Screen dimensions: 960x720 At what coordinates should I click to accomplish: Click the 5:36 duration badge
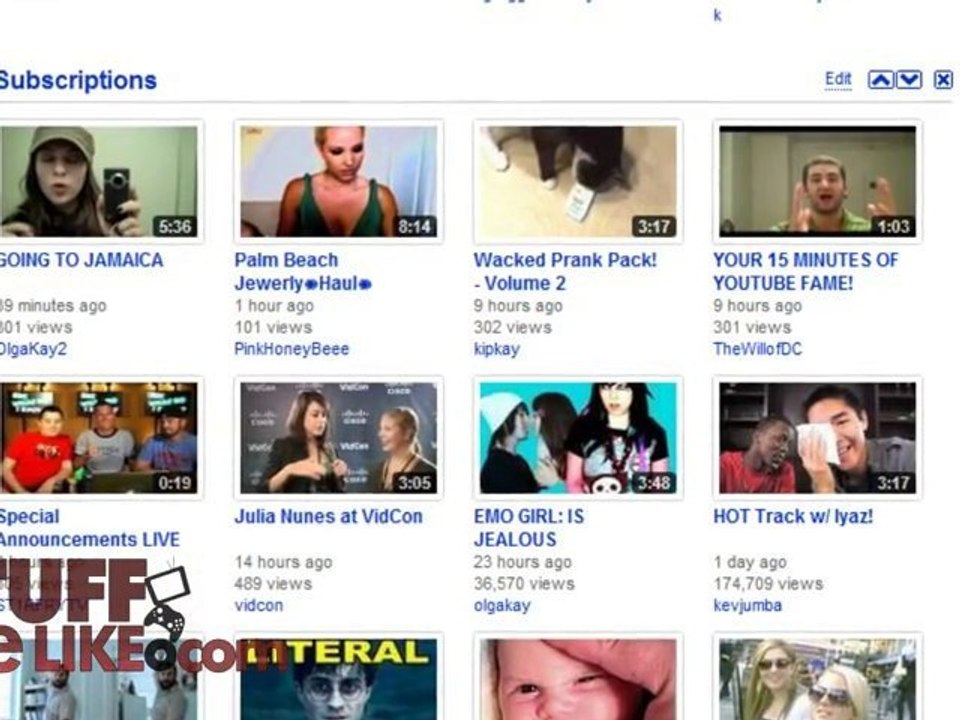pyautogui.click(x=174, y=227)
